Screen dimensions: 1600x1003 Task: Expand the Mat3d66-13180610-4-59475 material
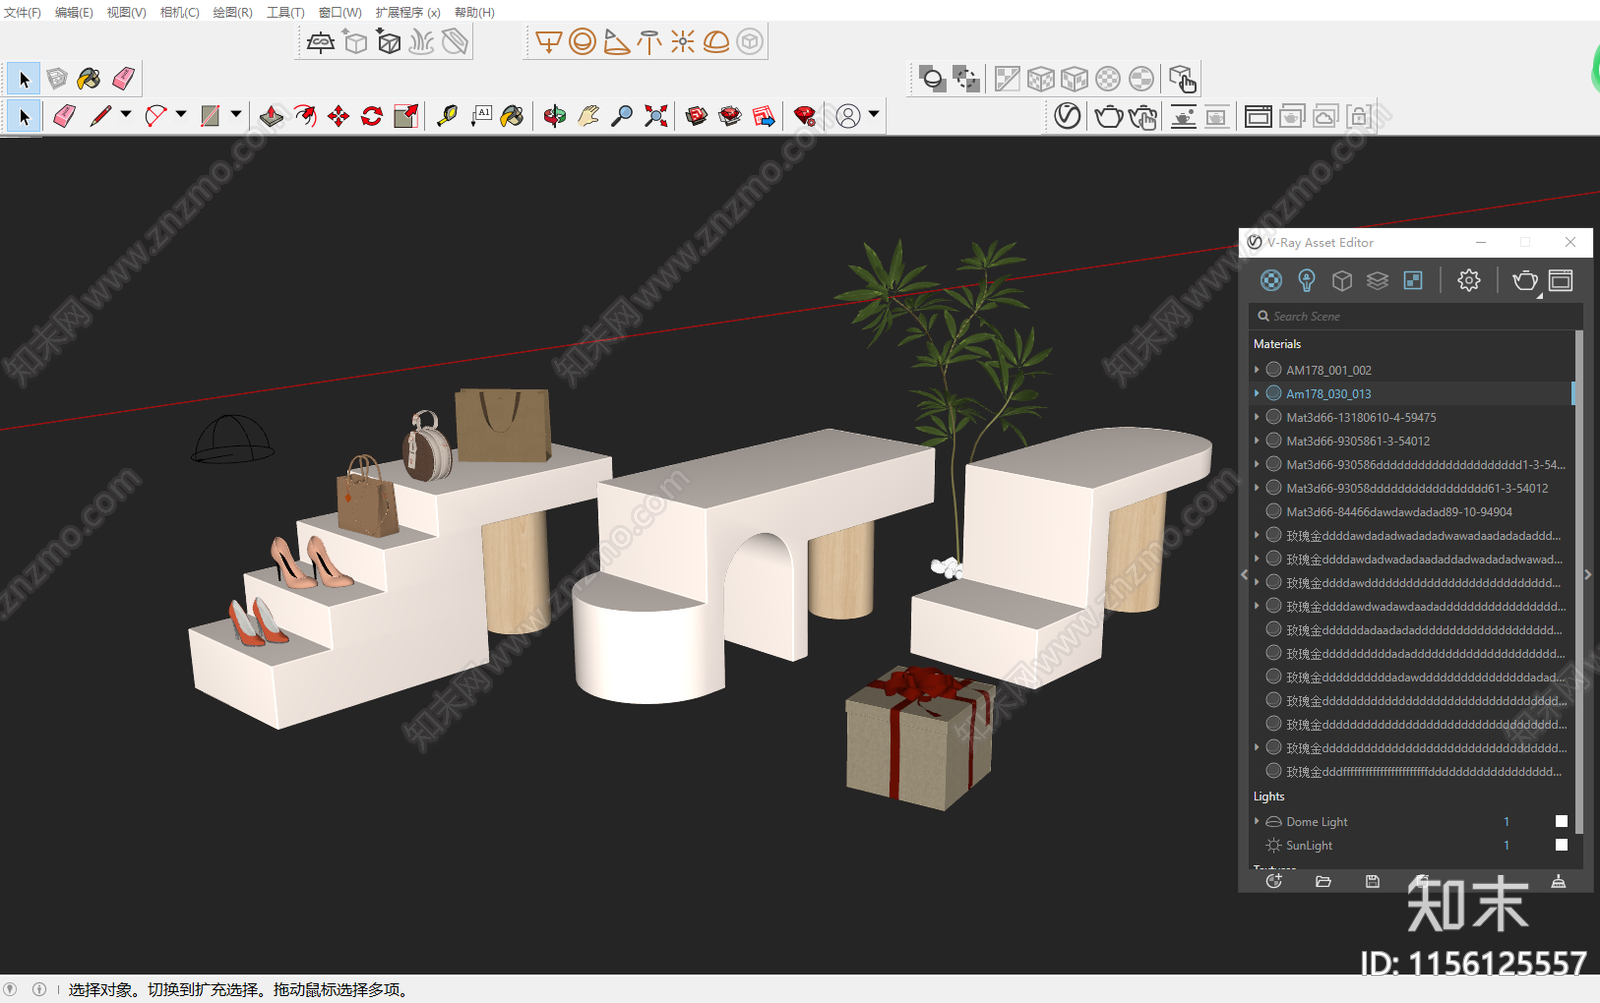click(x=1257, y=417)
